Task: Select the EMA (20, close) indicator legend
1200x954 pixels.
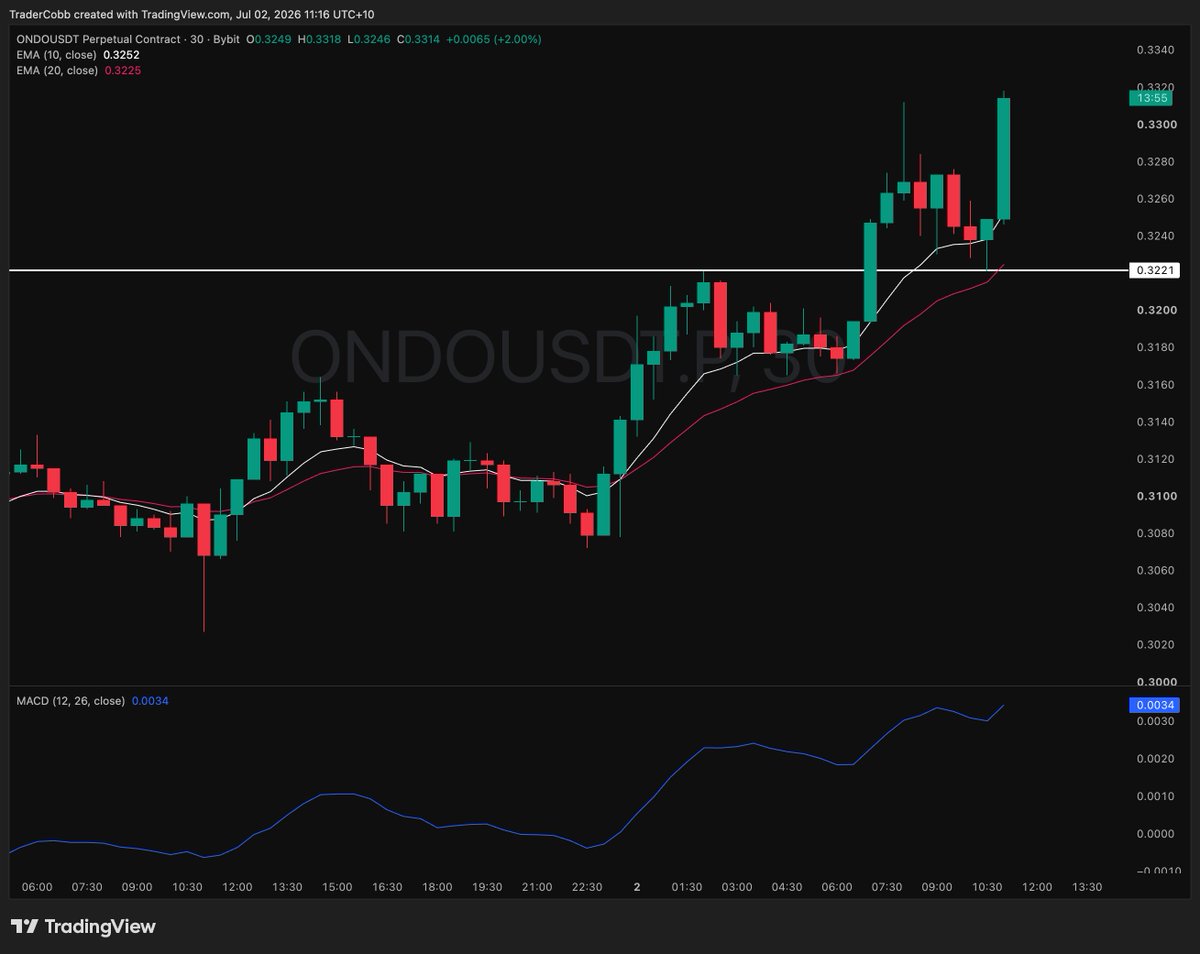Action: tap(57, 71)
